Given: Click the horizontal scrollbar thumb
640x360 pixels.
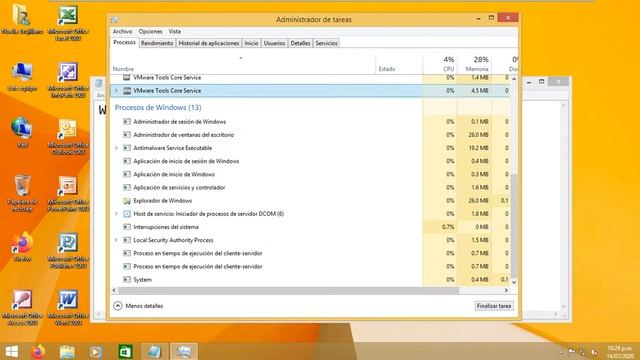Looking at the screenshot, I should pos(289,290).
